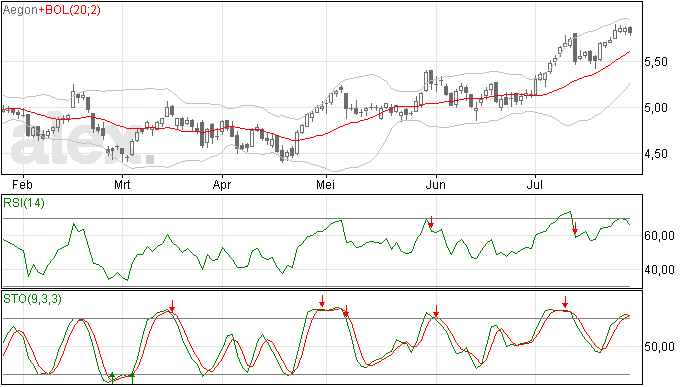Click the stochastic sell arrow in July
Viewport: 690px width, 387px height.
565,302
